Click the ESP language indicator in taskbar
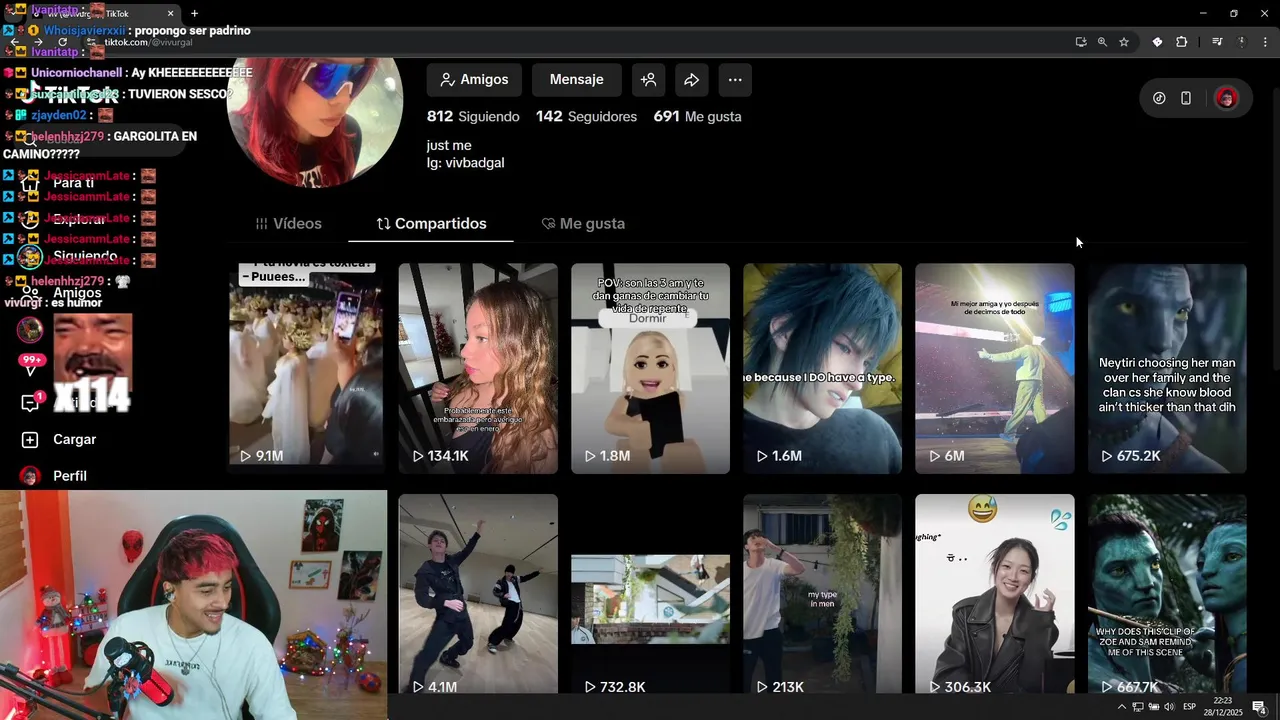This screenshot has height=720, width=1280. 1190,707
